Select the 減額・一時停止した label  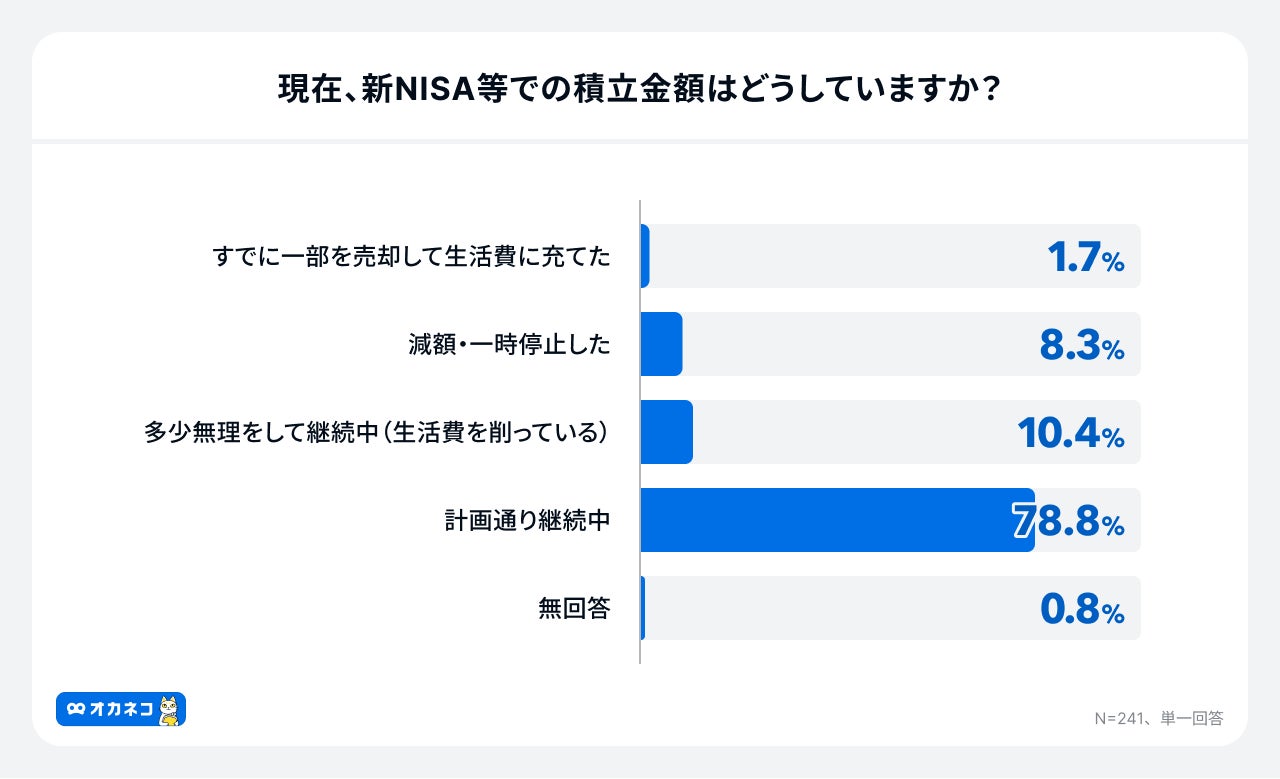coord(509,345)
